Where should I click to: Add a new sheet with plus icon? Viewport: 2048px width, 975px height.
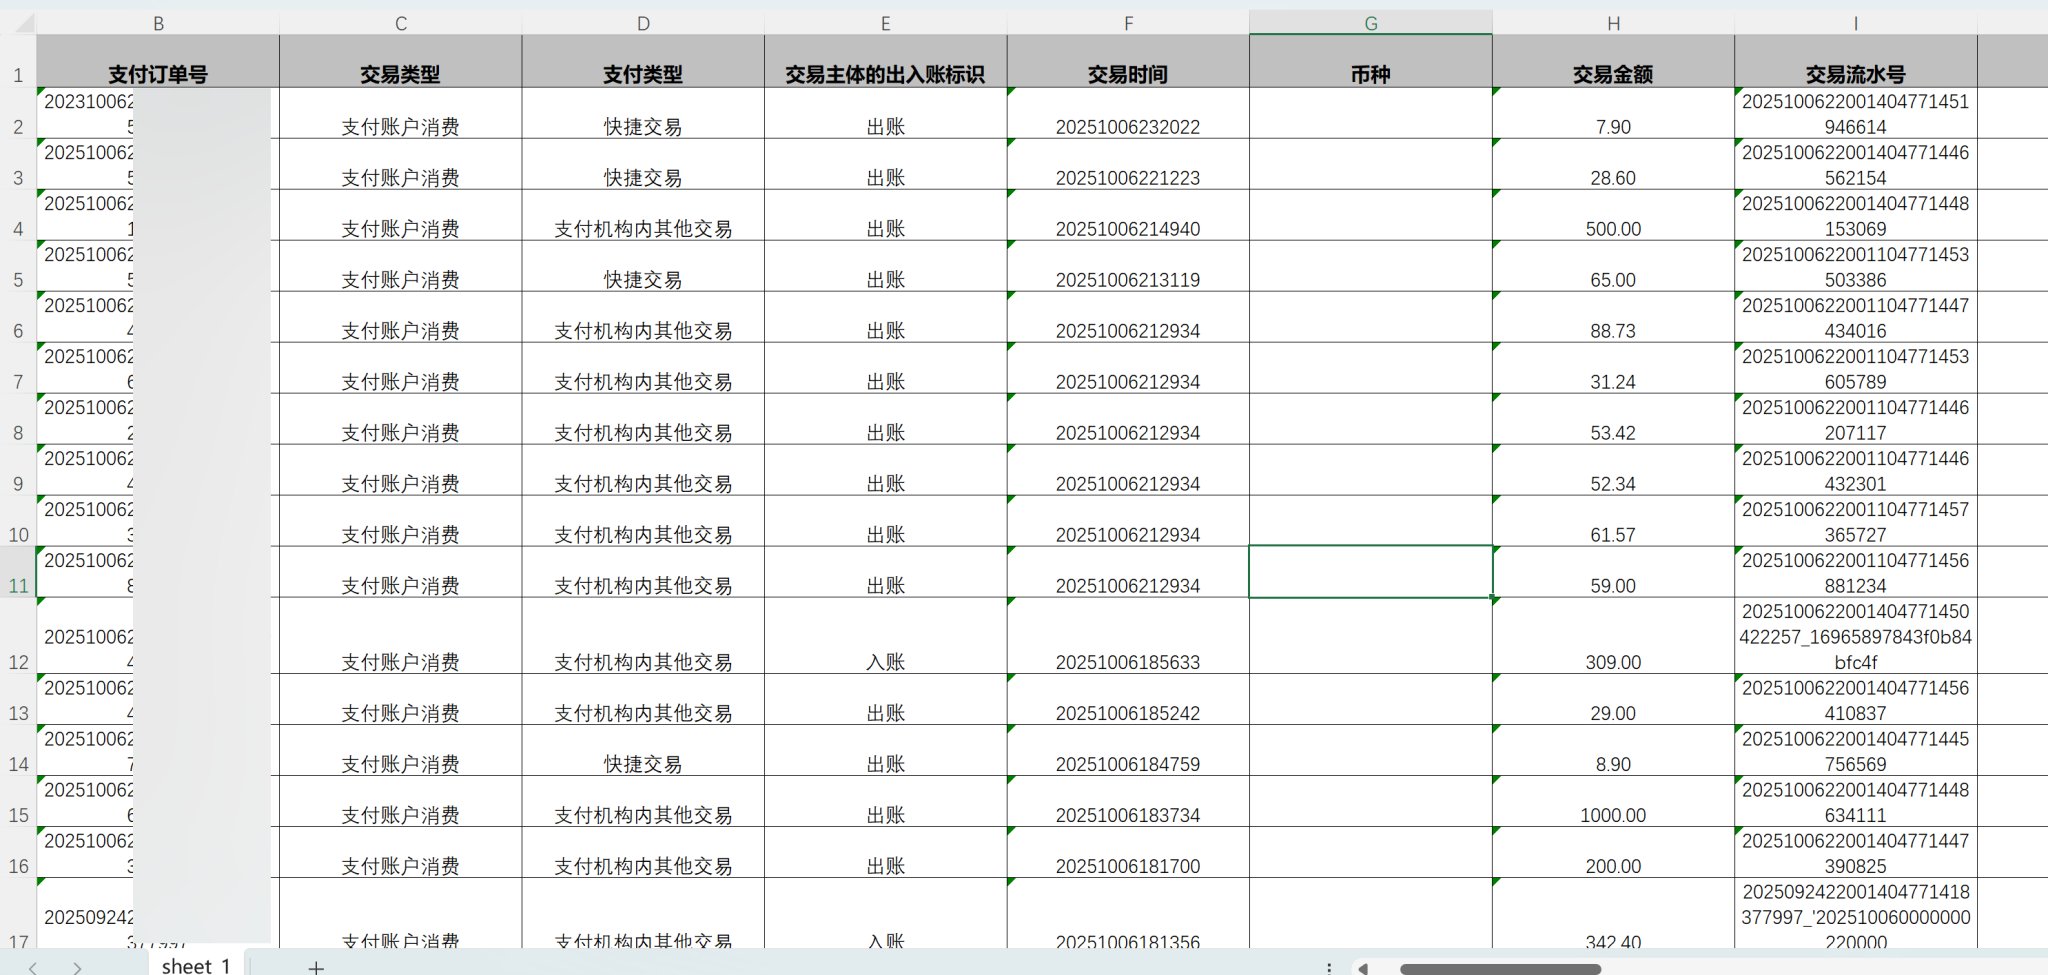[x=316, y=966]
